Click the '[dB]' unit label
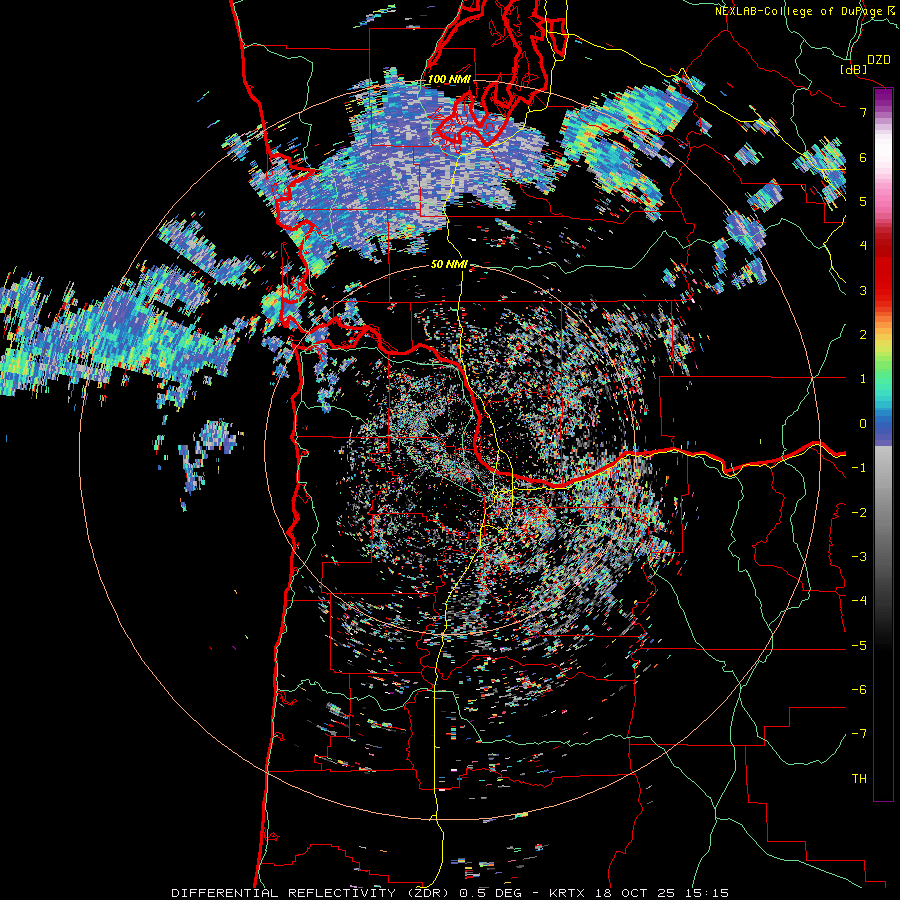 (x=854, y=69)
